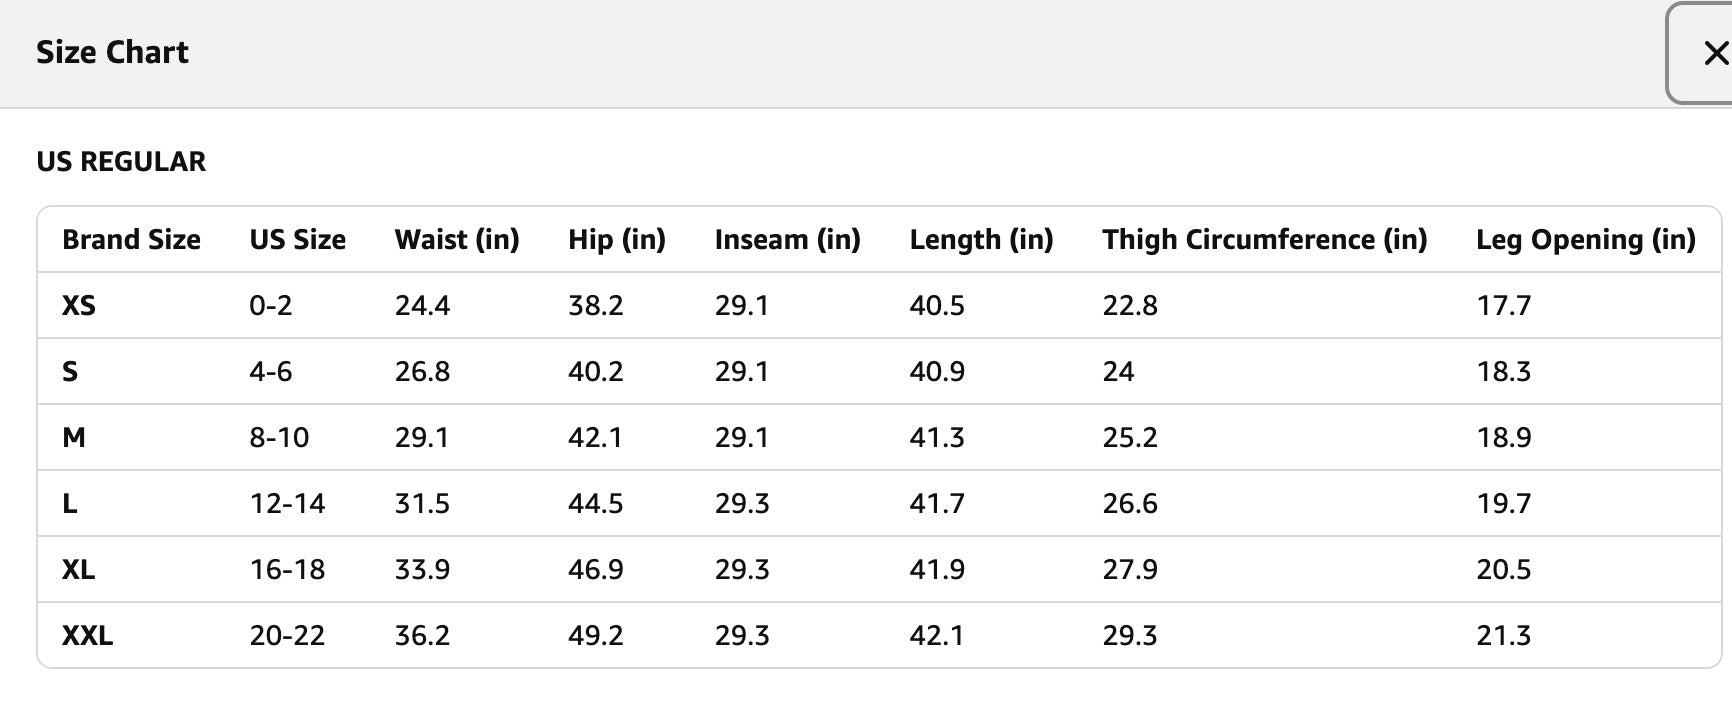Click the Length (in) column header
The height and width of the screenshot is (712, 1732).
(x=981, y=240)
